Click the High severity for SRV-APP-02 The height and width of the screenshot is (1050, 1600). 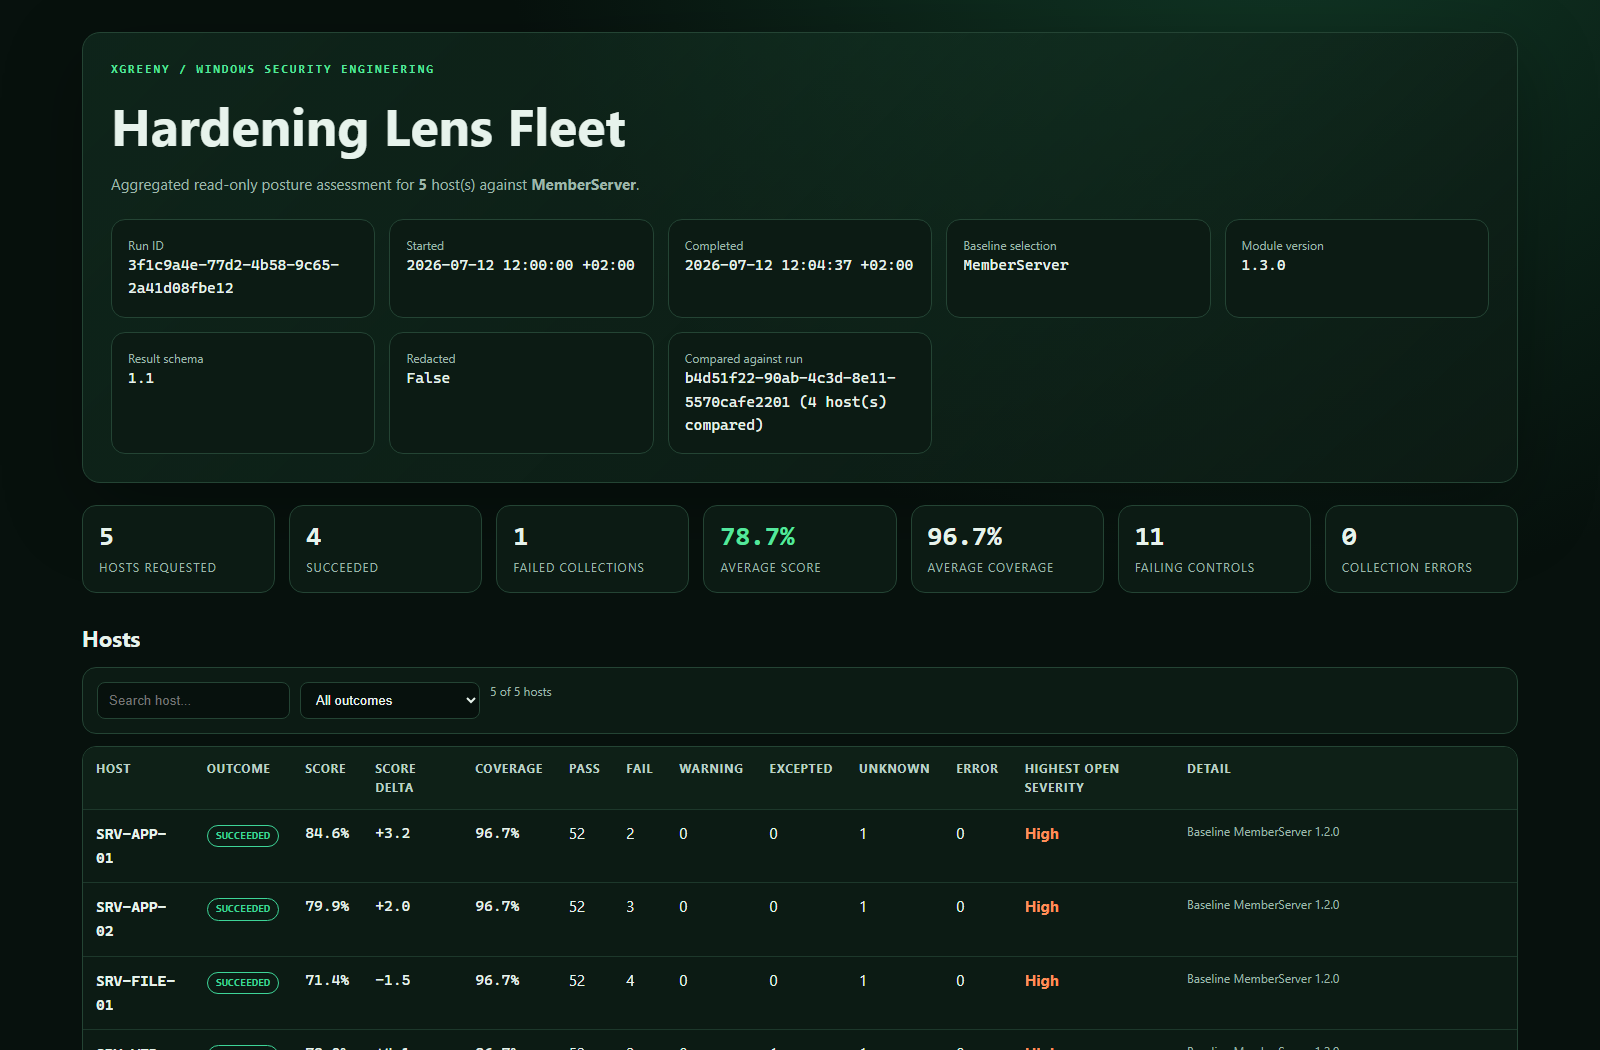pos(1041,907)
